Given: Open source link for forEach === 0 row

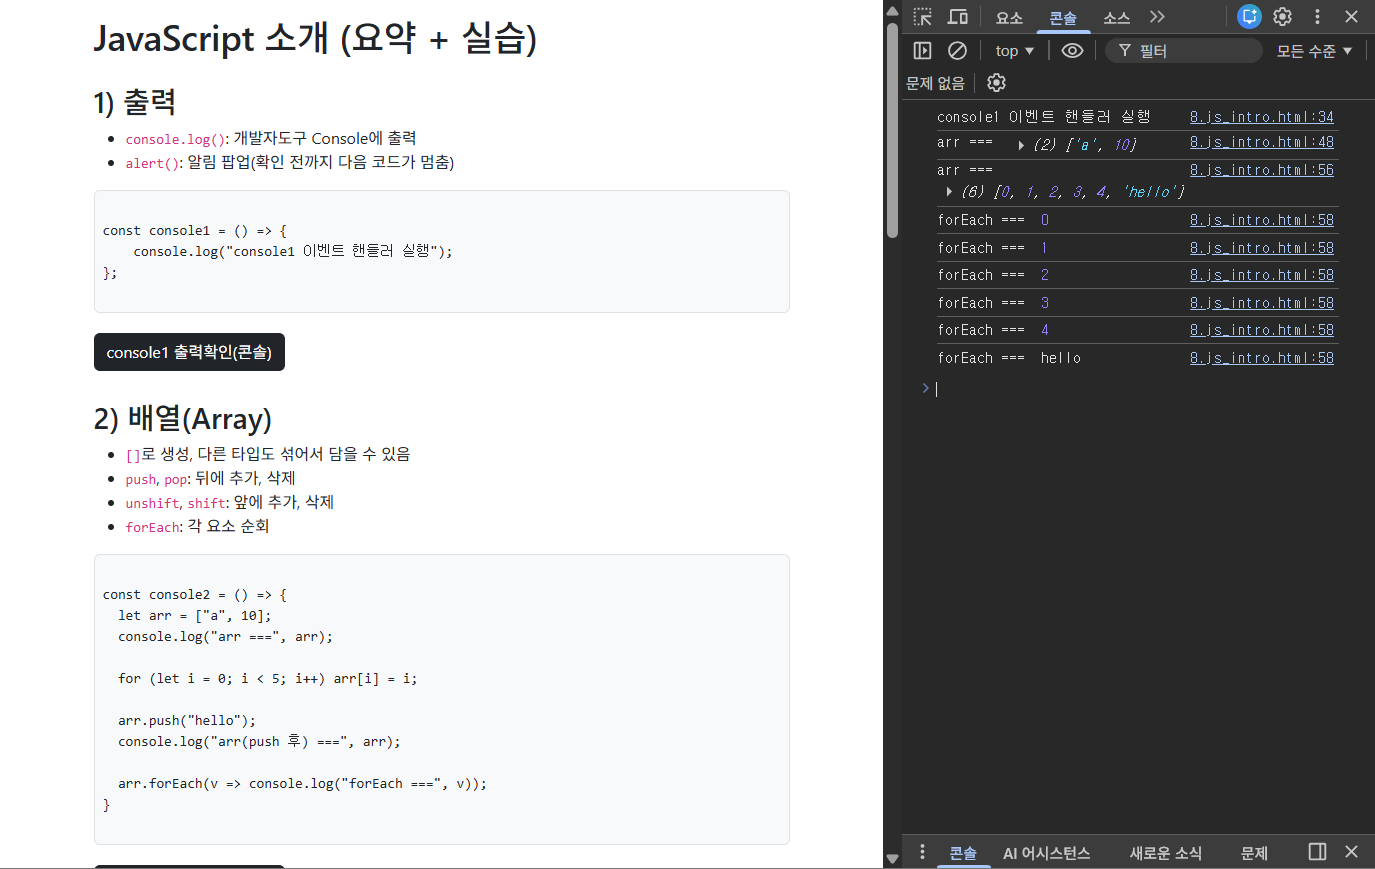Looking at the screenshot, I should tap(1261, 220).
